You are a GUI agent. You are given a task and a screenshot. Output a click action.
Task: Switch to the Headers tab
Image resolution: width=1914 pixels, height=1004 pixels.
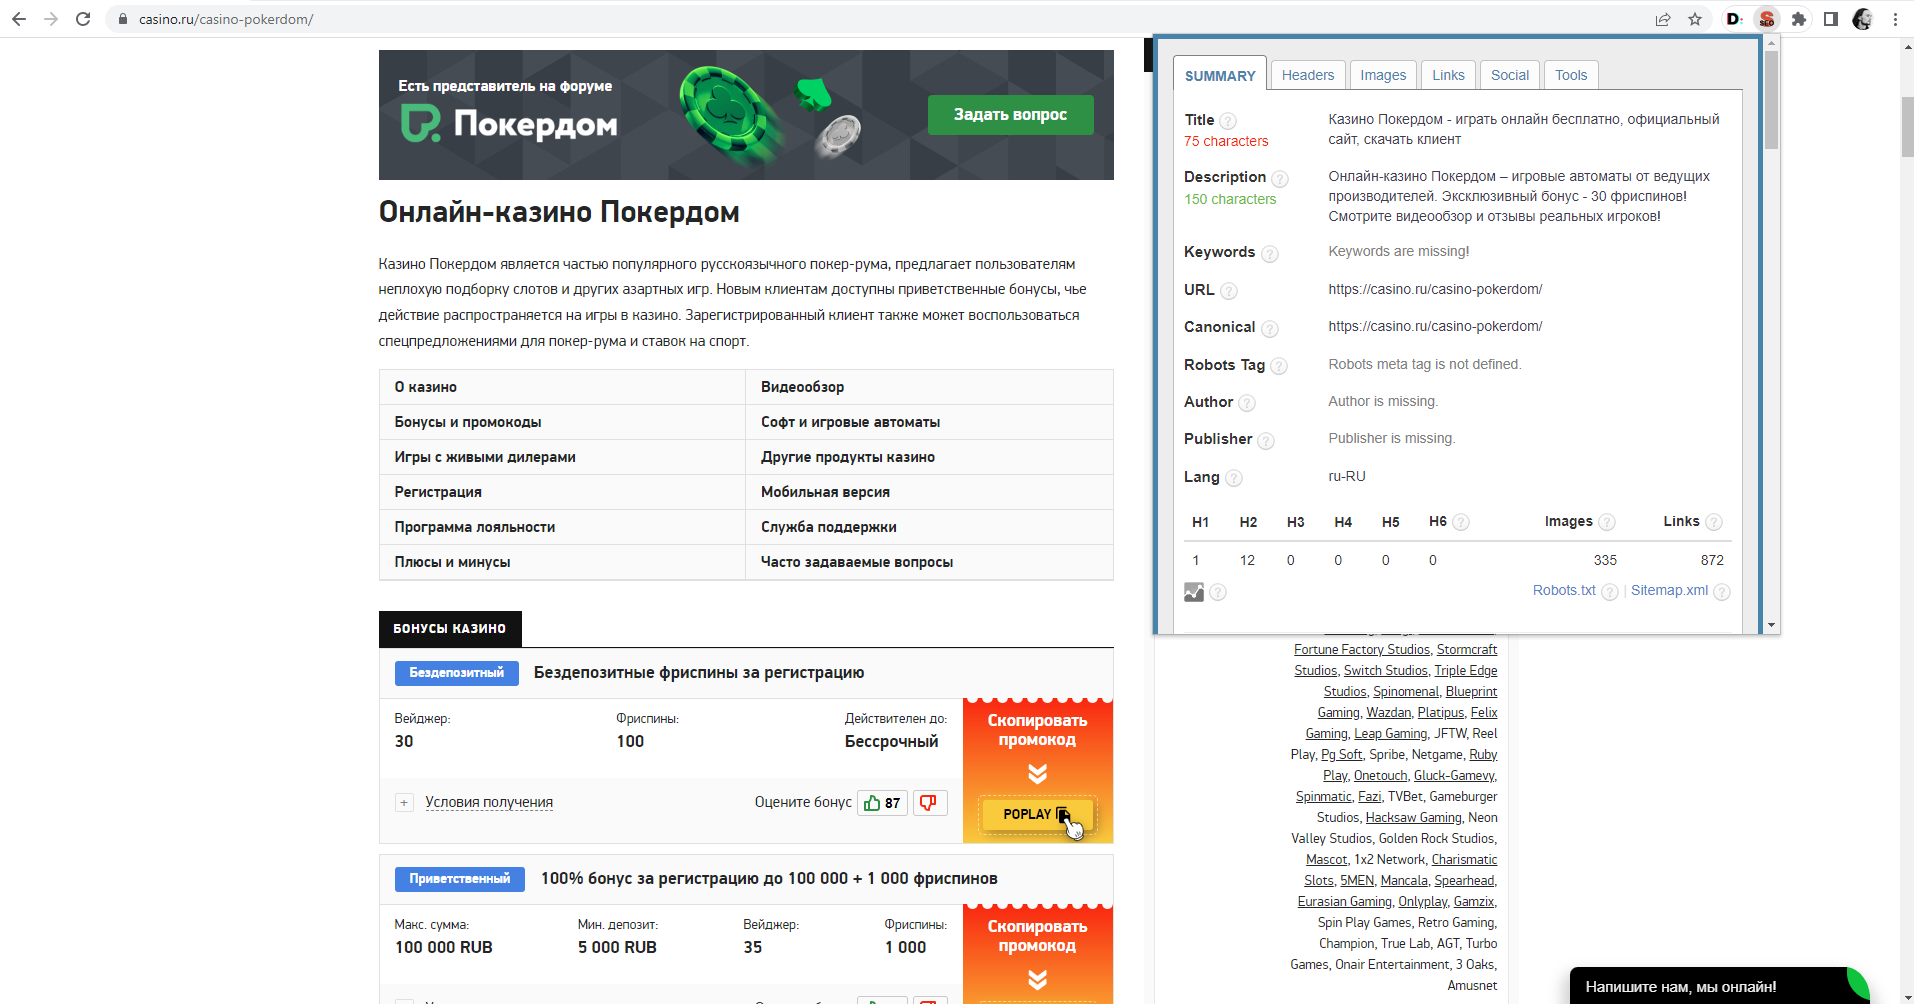[x=1308, y=75]
